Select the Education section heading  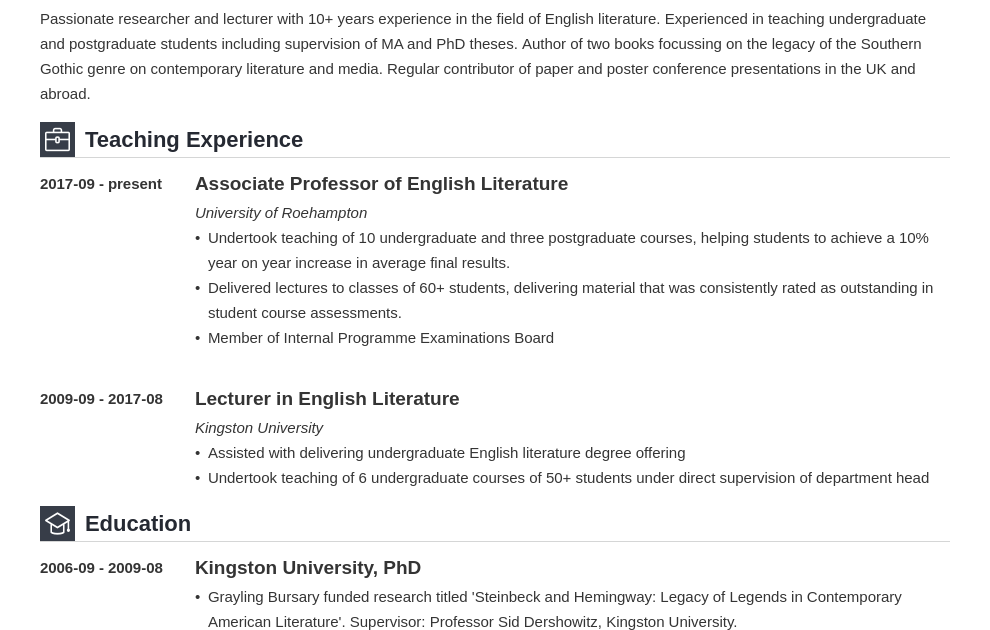coord(138,523)
